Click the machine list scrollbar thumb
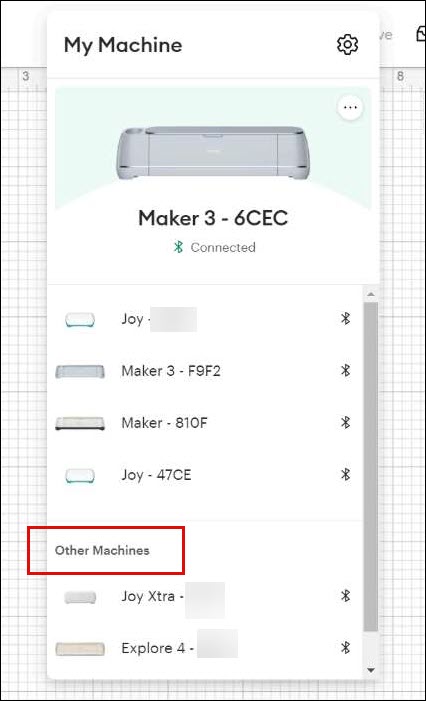This screenshot has height=701, width=426. [371, 467]
